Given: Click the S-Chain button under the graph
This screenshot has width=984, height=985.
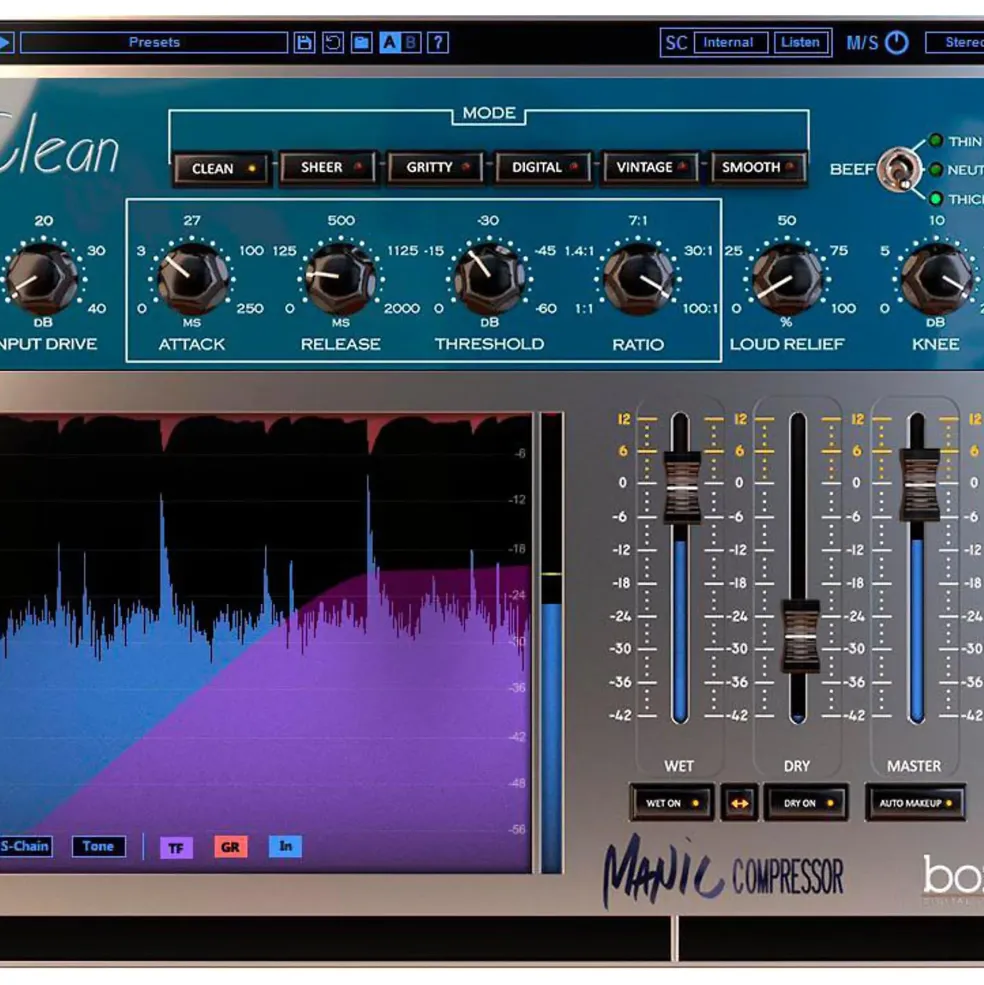Looking at the screenshot, I should click(25, 846).
